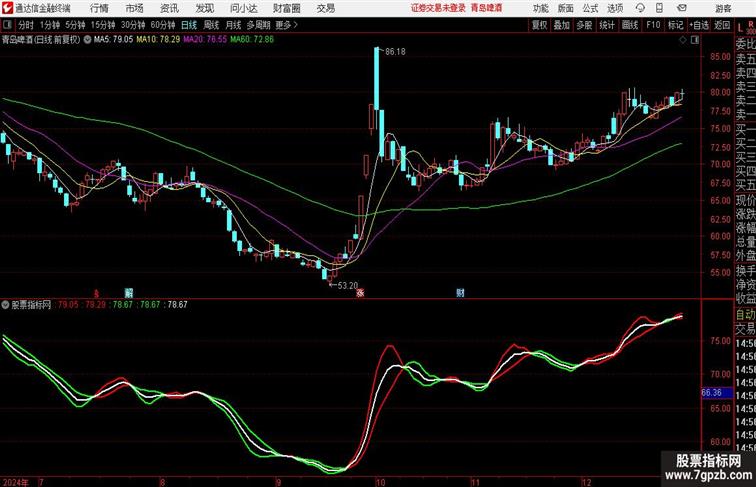Click the 画线 drawing button
756x487 pixels.
coord(630,25)
